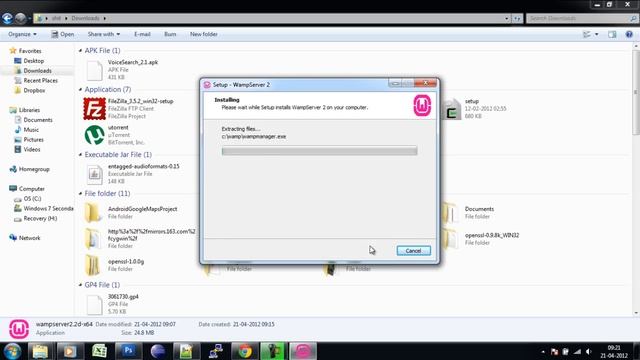The image size is (640, 360).
Task: Collapse the File folder (11) group
Action: (x=80, y=193)
